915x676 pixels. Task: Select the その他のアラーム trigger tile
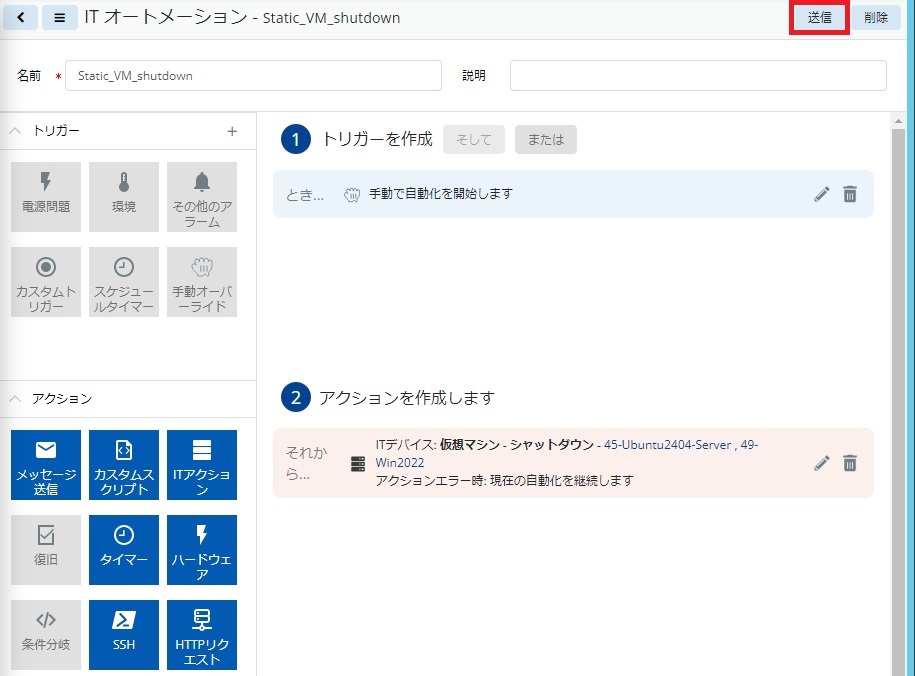[x=202, y=197]
